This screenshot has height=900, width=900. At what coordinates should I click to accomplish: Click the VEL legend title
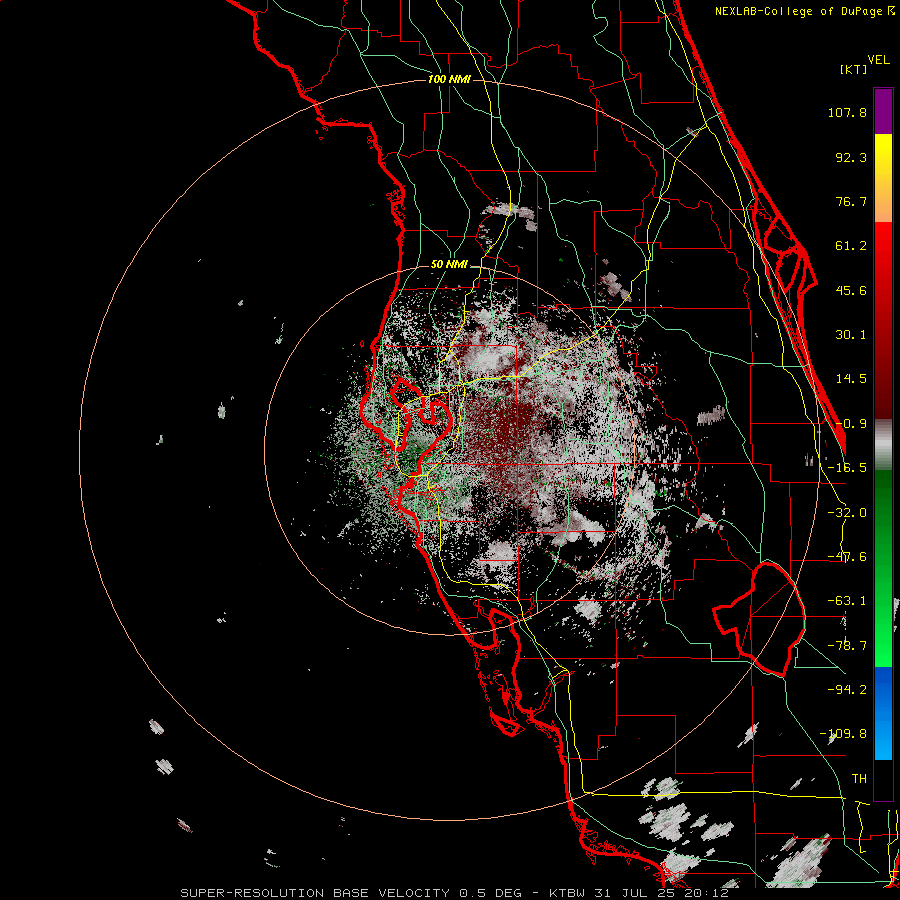pyautogui.click(x=878, y=60)
